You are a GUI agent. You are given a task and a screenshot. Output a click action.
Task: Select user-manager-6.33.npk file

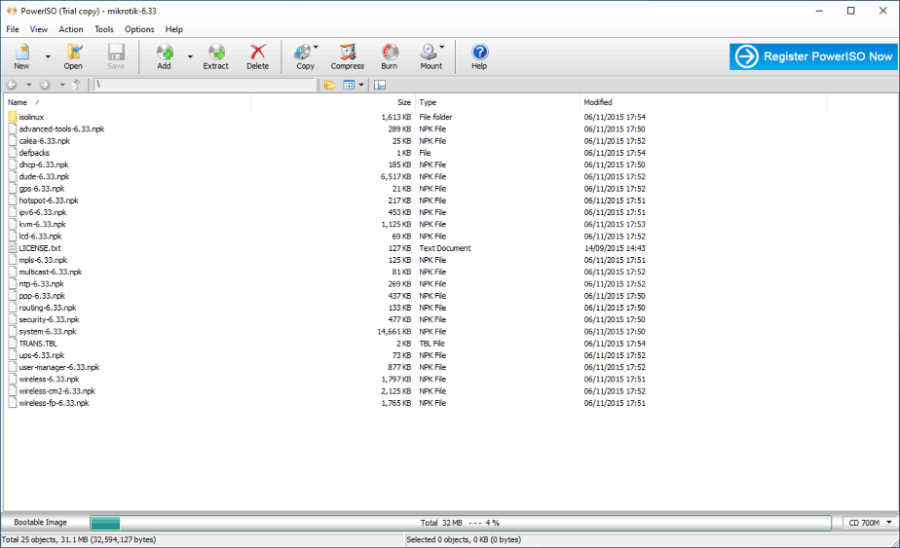pos(59,367)
